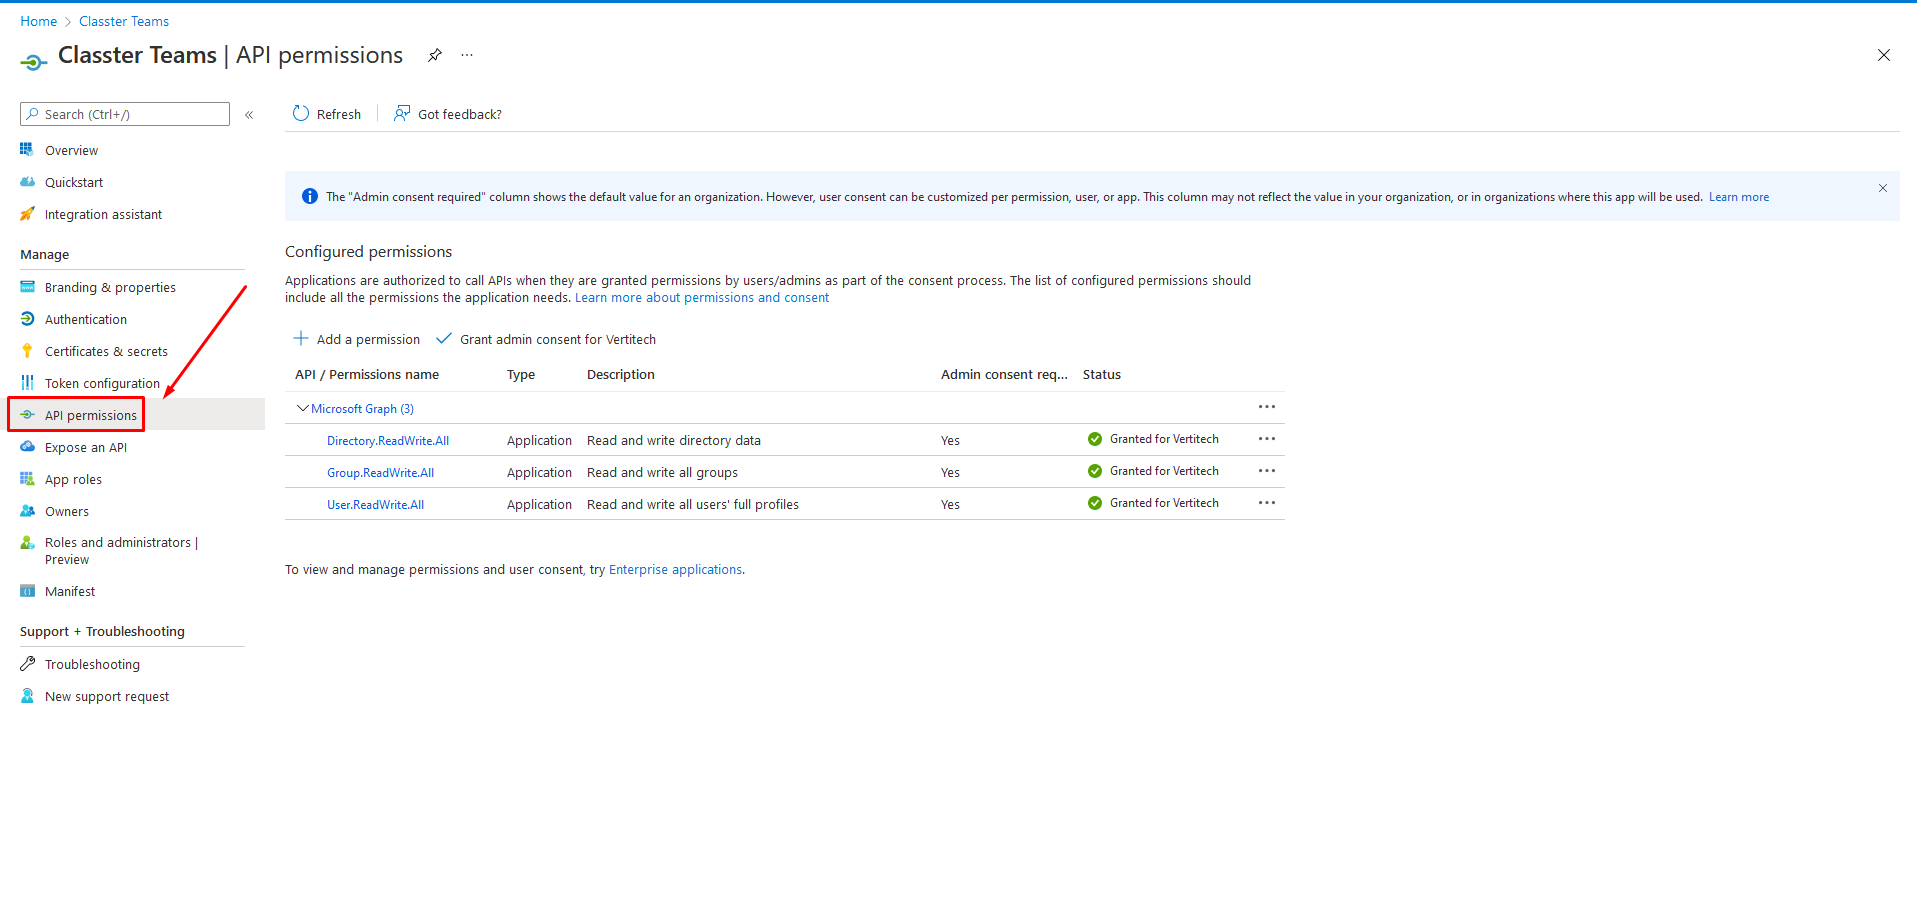This screenshot has width=1917, height=912.
Task: Click the info icon in the banner
Action: point(310,197)
